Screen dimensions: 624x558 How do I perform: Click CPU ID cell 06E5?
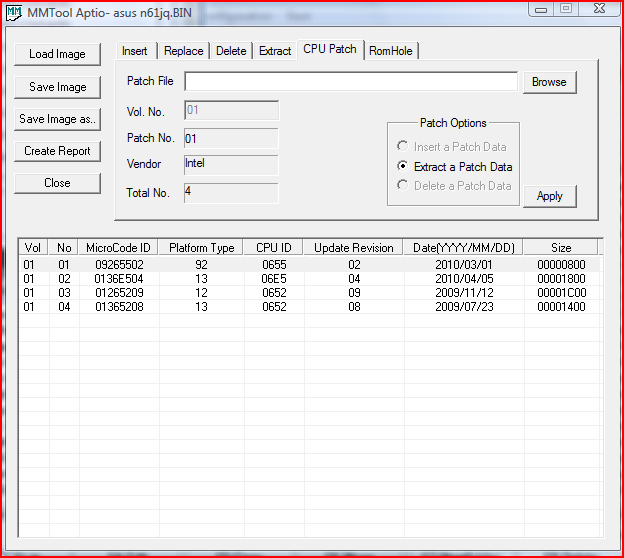274,279
